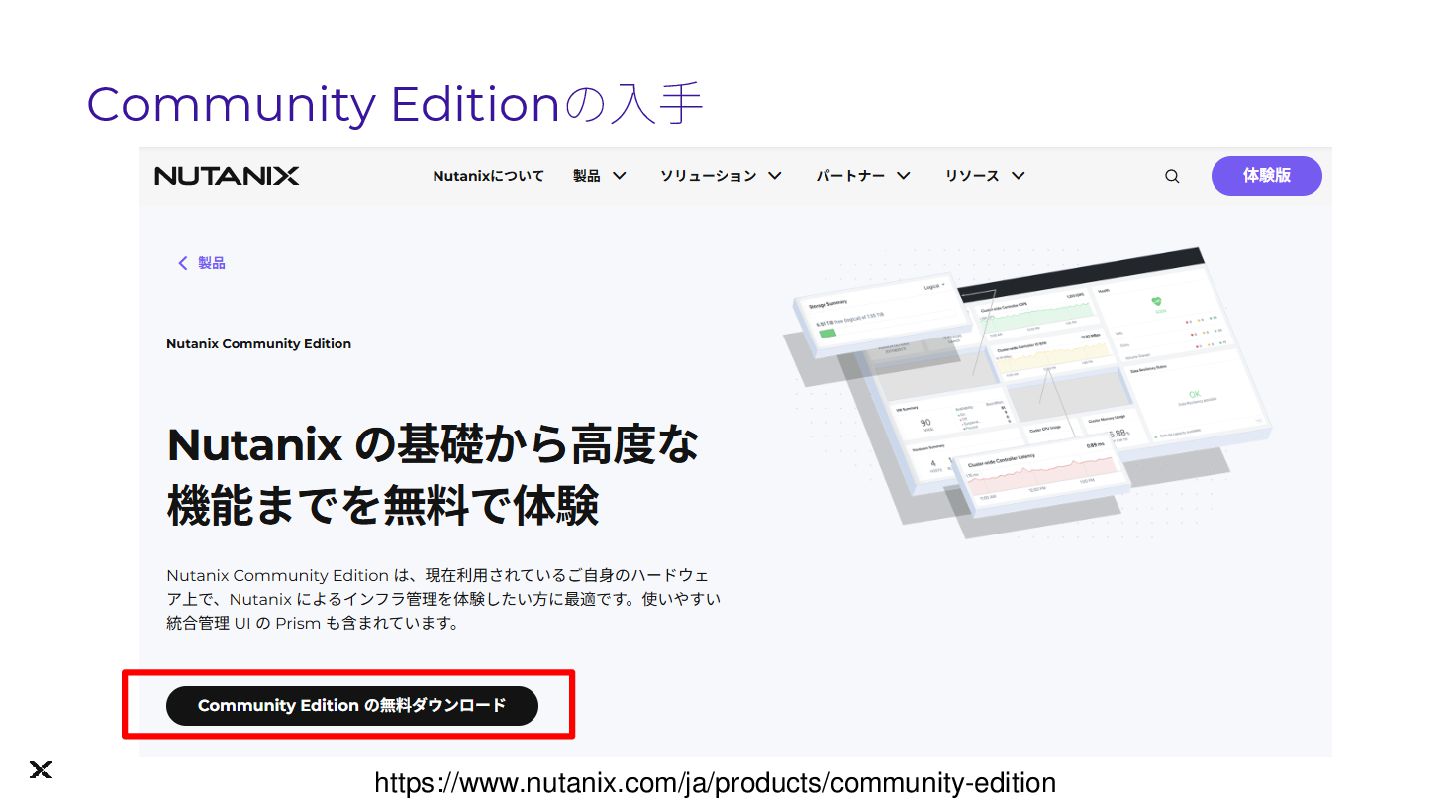Expand the ソリューション dropdown menu
Viewport: 1440px width, 810px height.
(x=720, y=176)
